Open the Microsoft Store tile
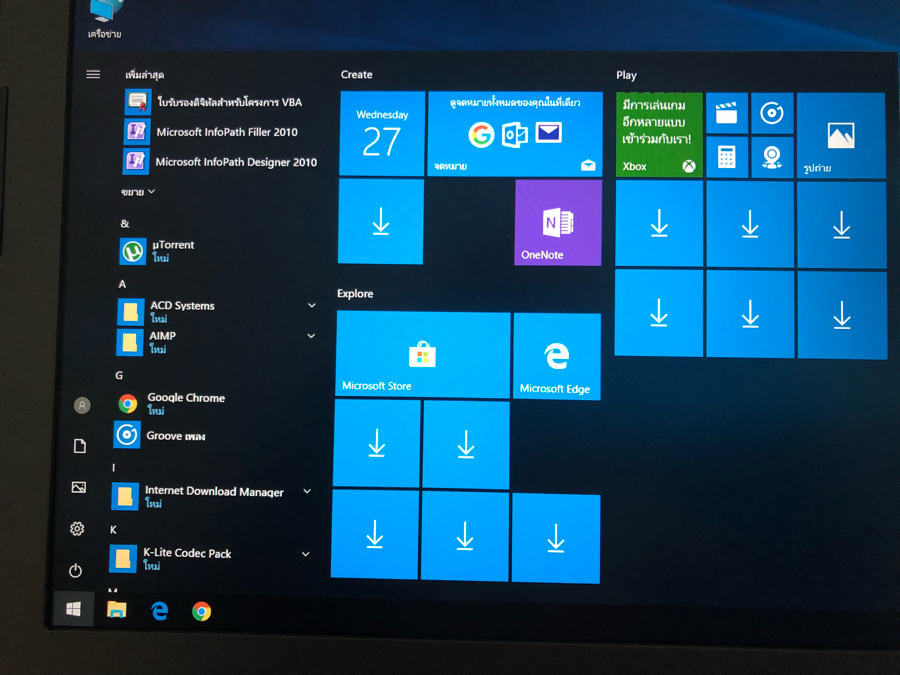Viewport: 900px width, 675px height. 422,355
